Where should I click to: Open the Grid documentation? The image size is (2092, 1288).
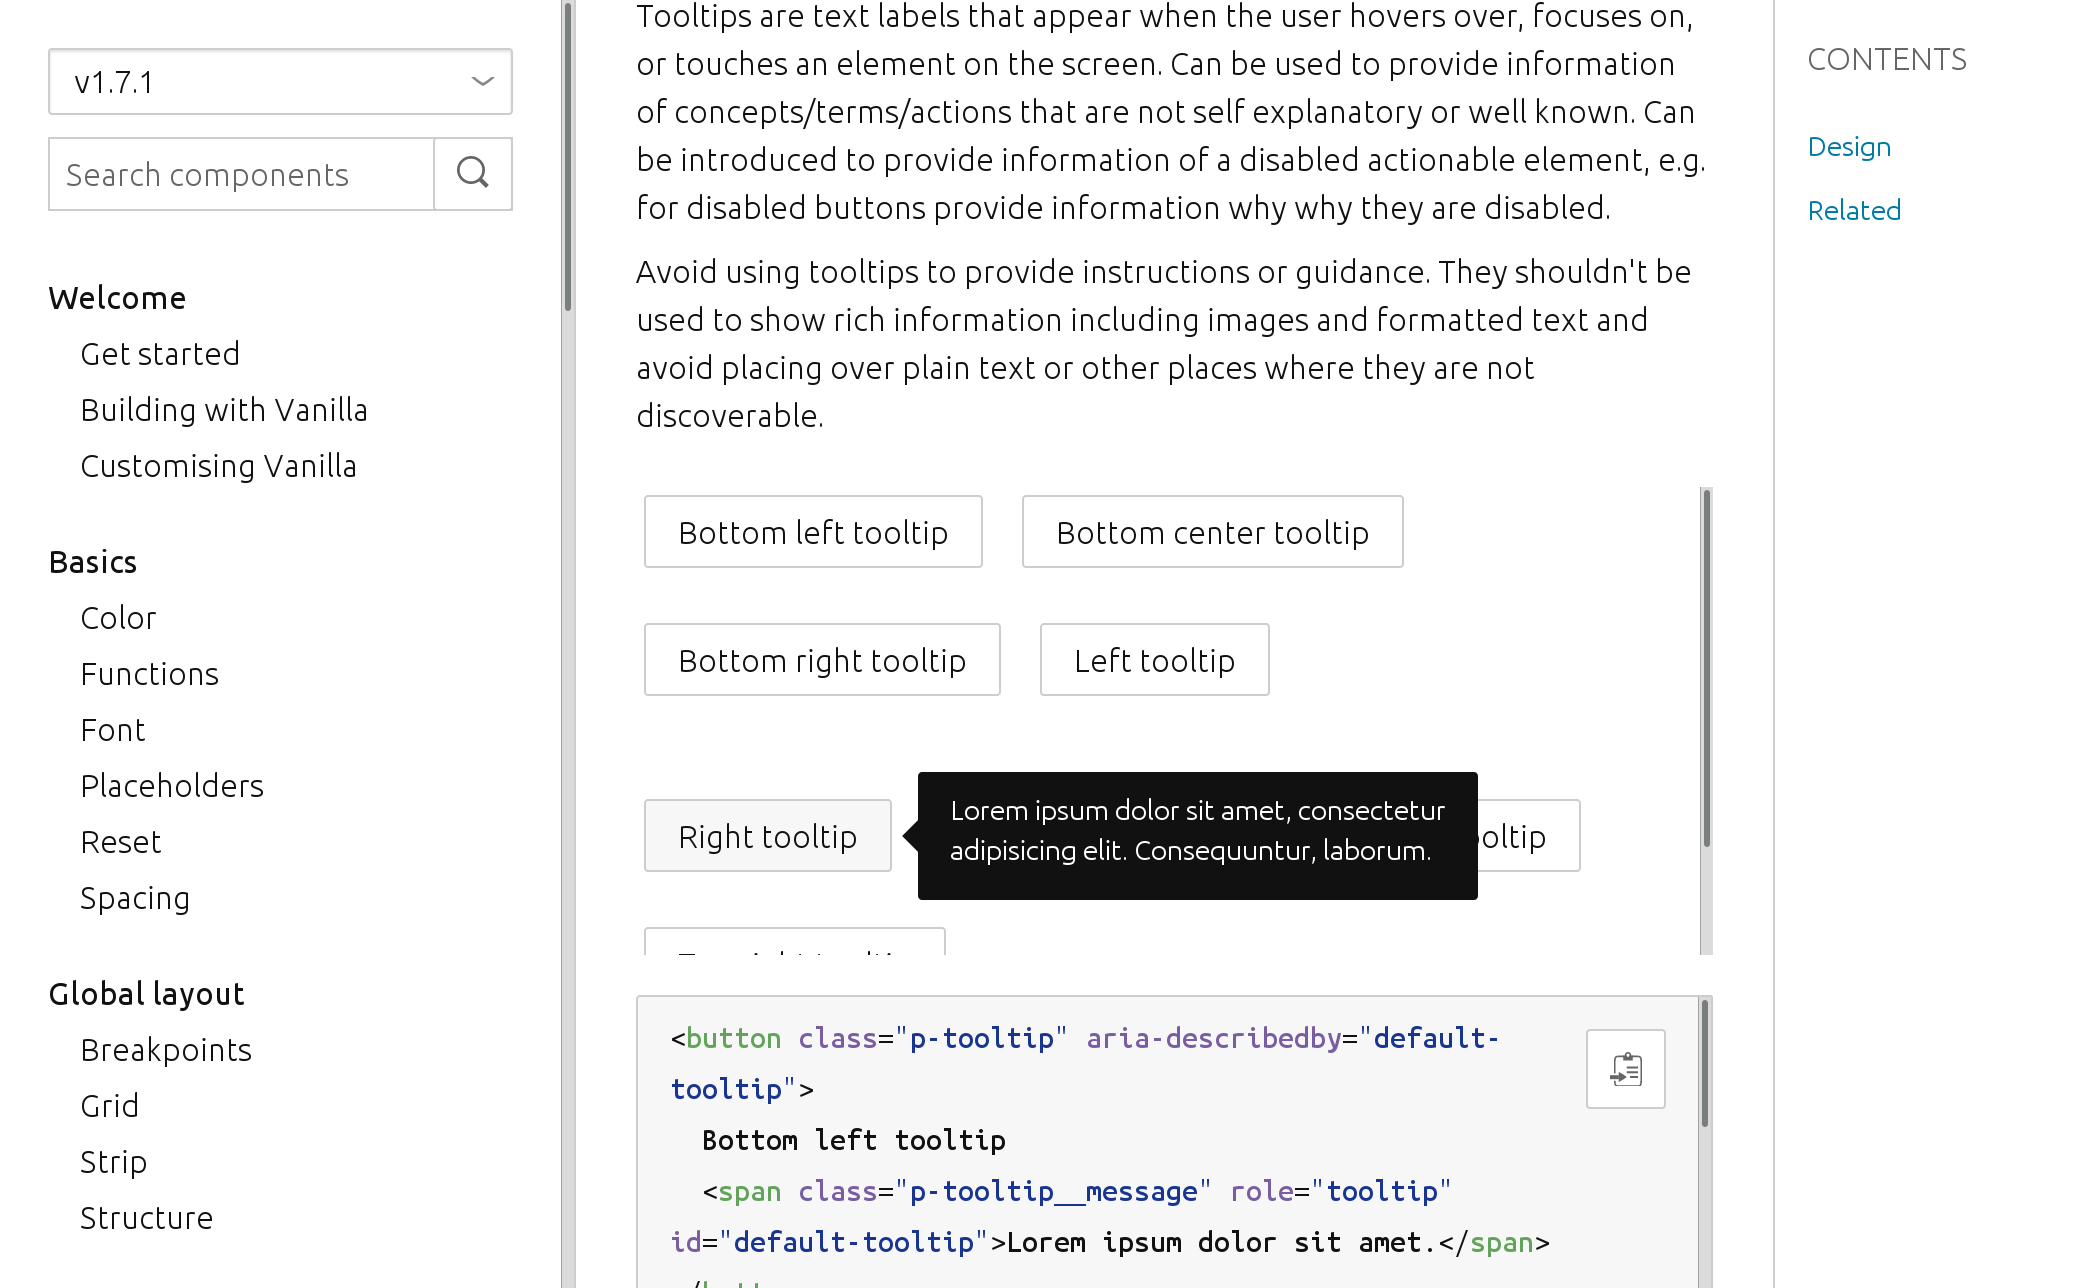[x=110, y=1105]
